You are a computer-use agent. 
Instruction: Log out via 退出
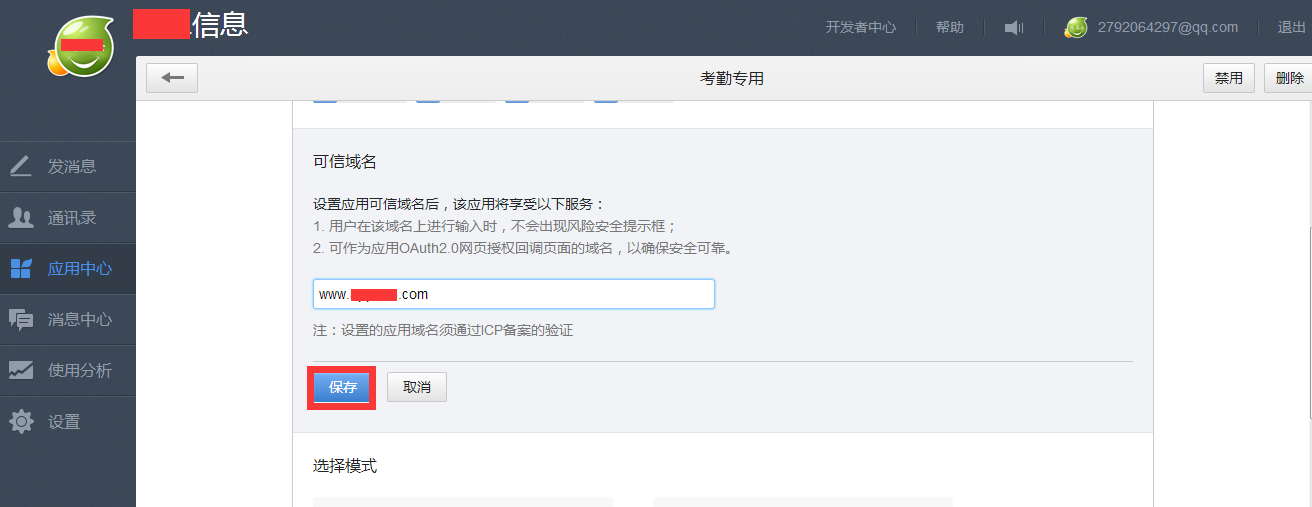point(1291,28)
